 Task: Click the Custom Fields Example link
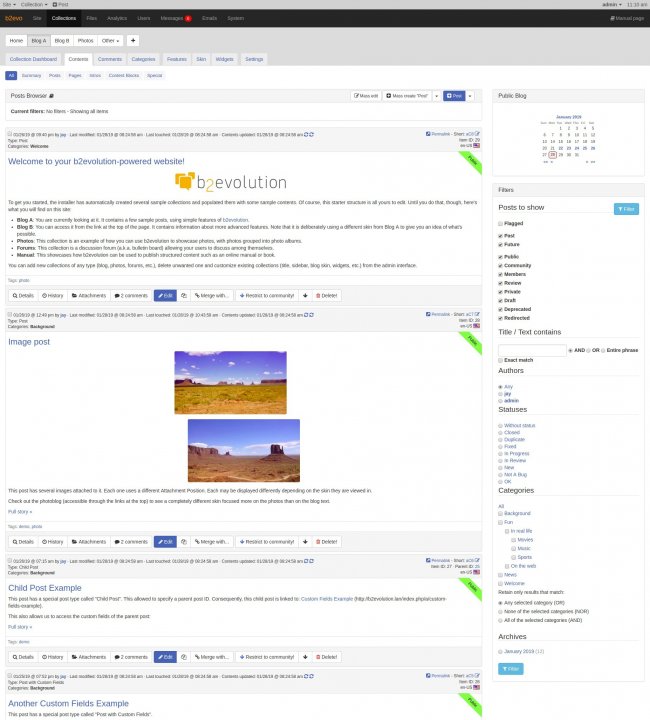click(327, 599)
